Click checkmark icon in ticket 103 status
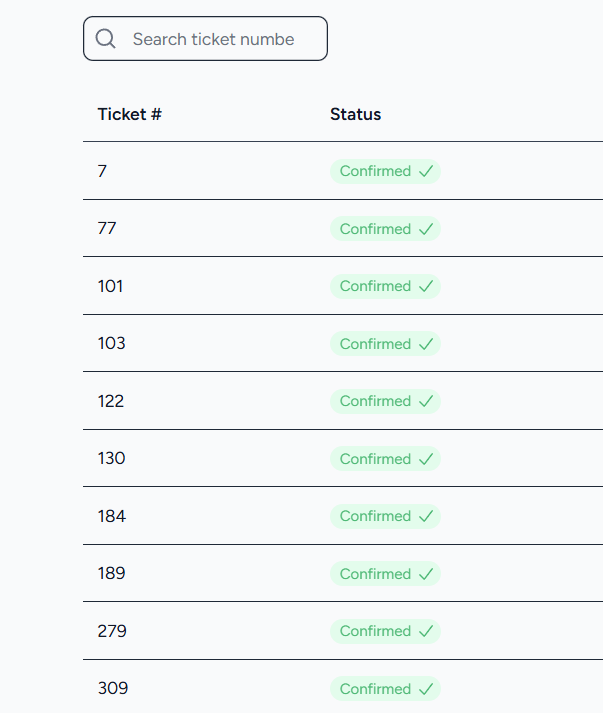 pyautogui.click(x=426, y=344)
